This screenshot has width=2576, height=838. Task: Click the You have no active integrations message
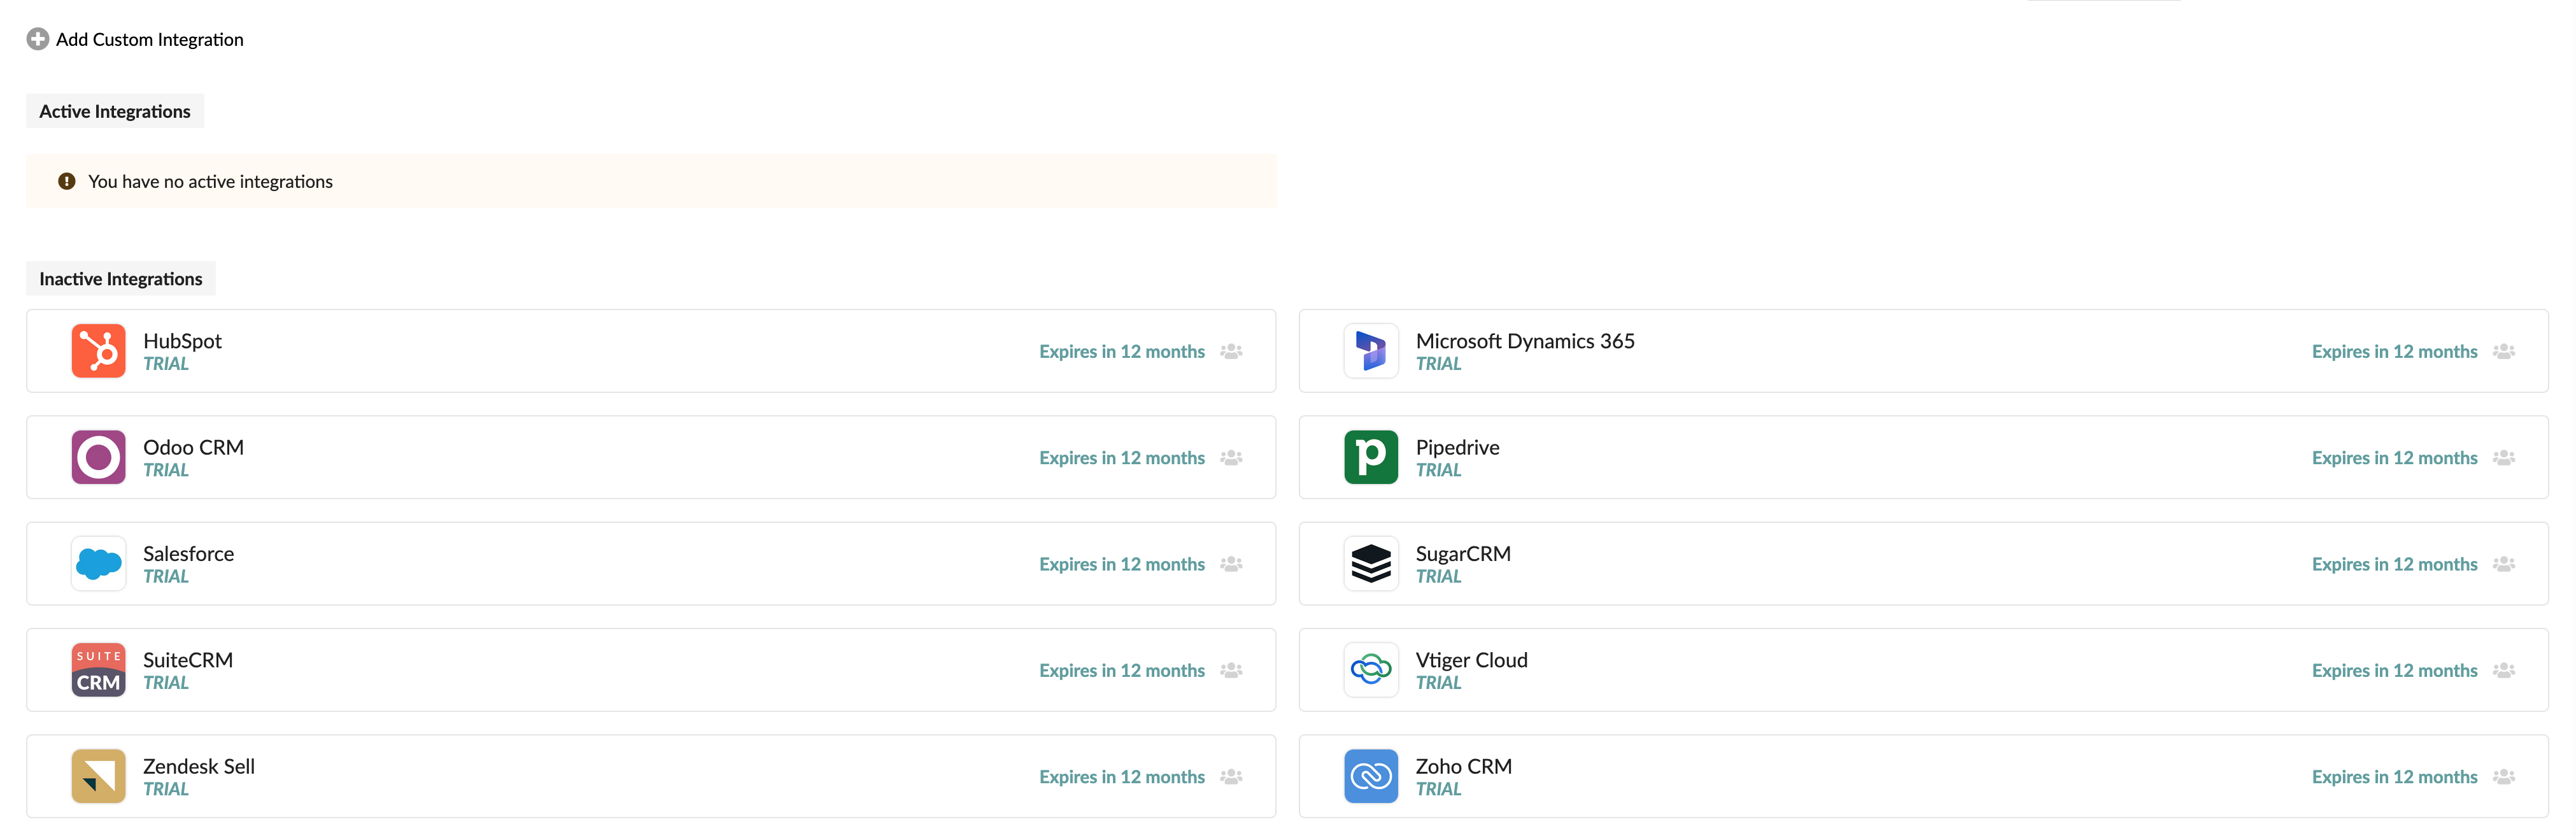(210, 181)
